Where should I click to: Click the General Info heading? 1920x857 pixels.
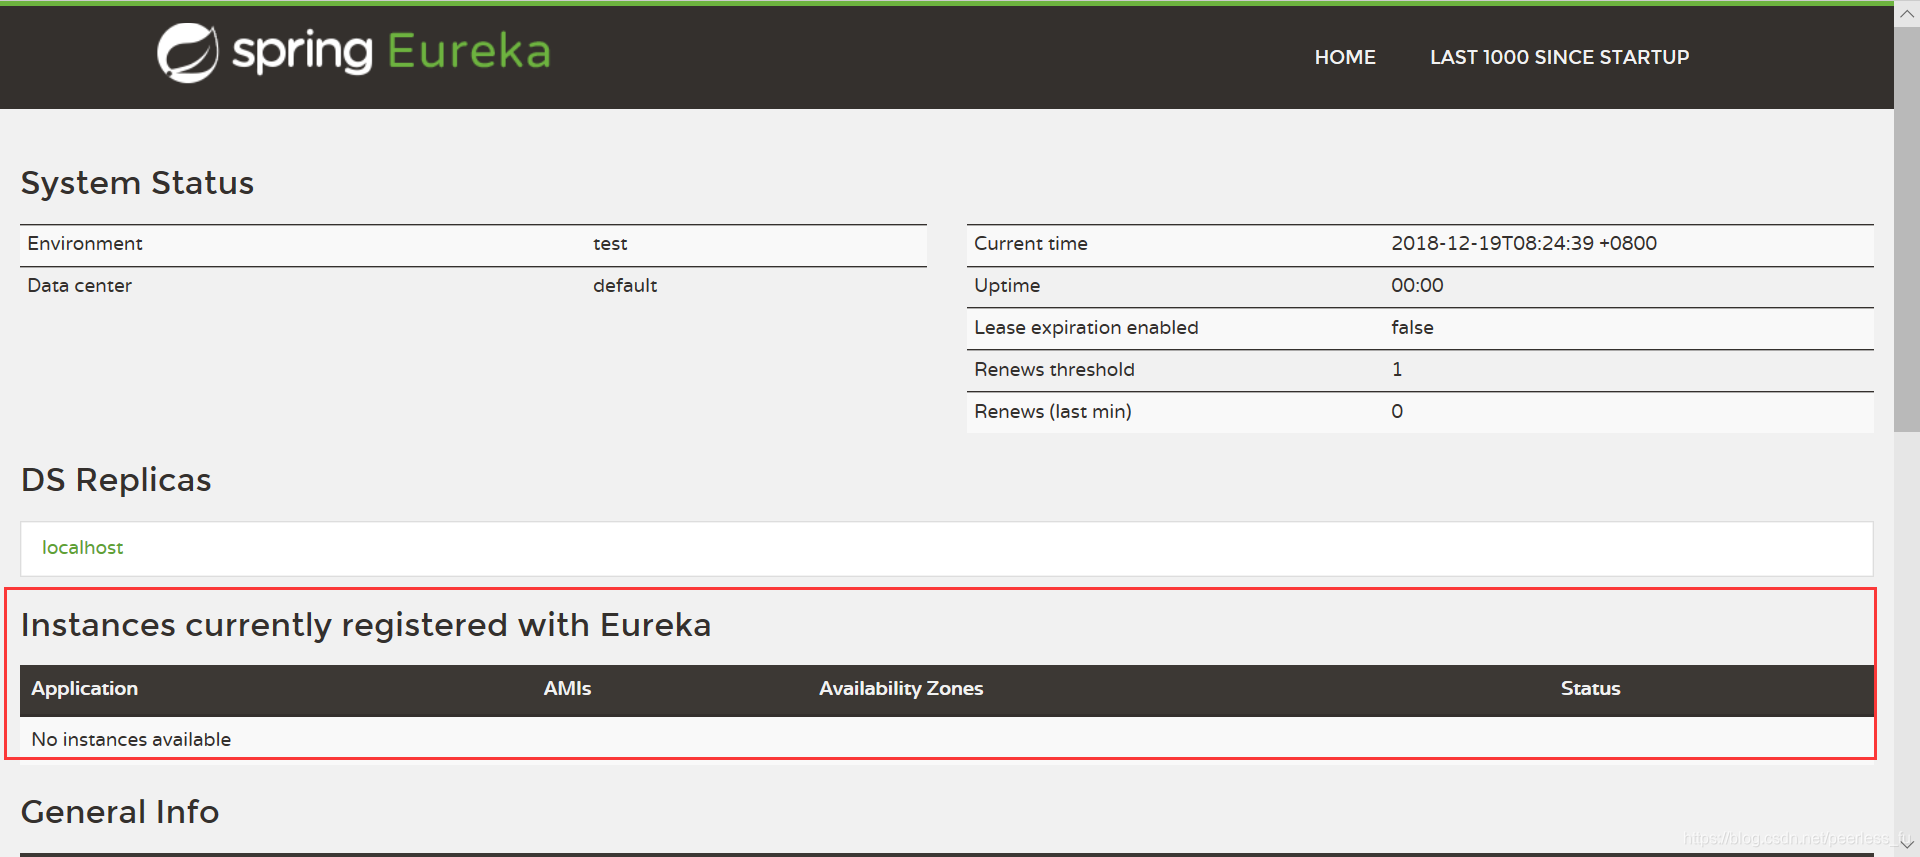pyautogui.click(x=120, y=812)
